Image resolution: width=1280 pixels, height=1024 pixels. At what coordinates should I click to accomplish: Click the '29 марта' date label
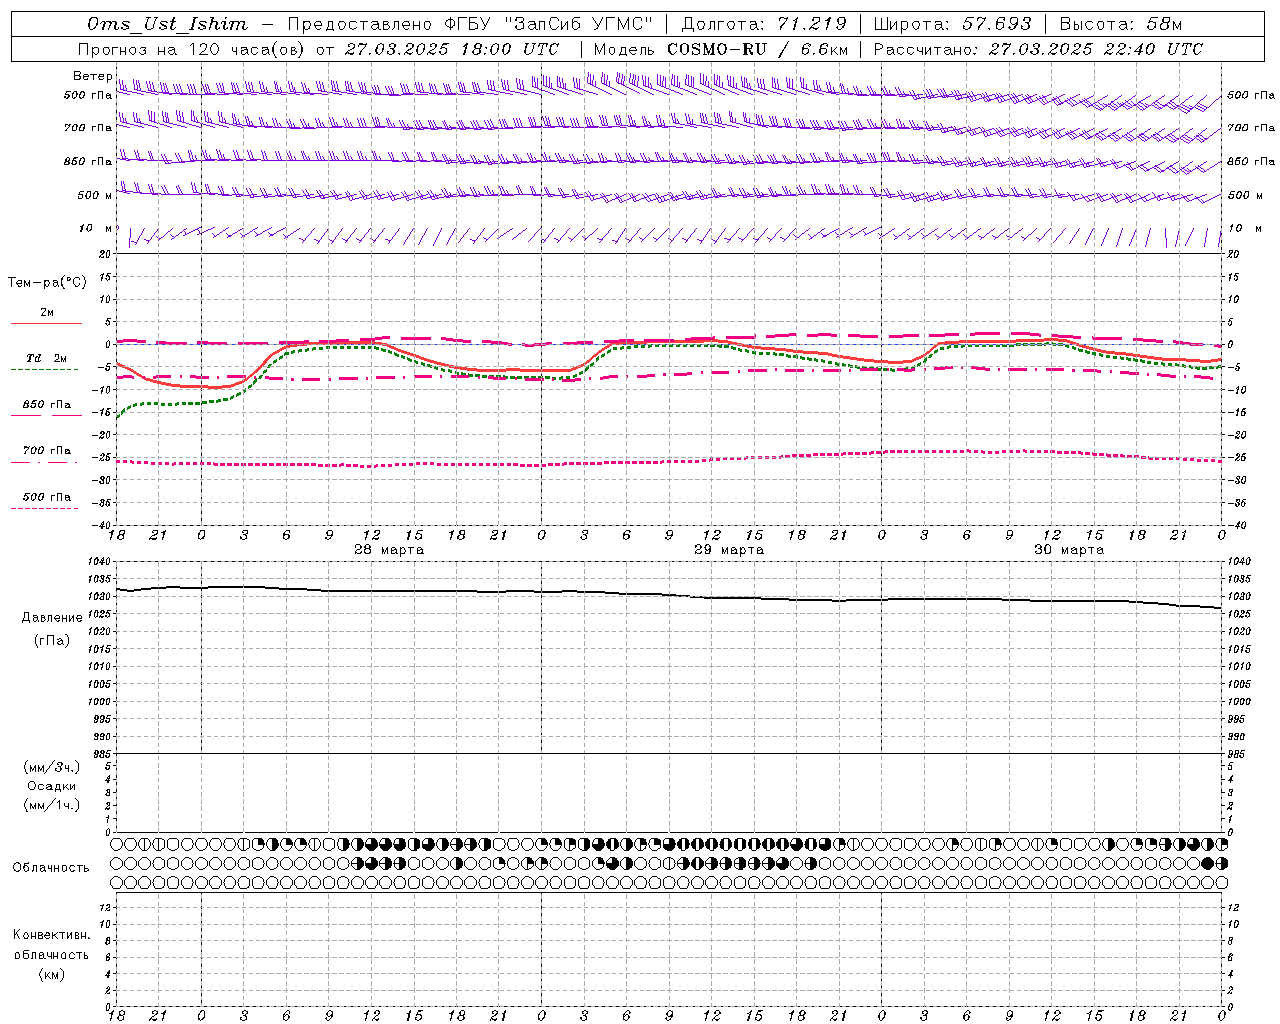click(x=729, y=550)
